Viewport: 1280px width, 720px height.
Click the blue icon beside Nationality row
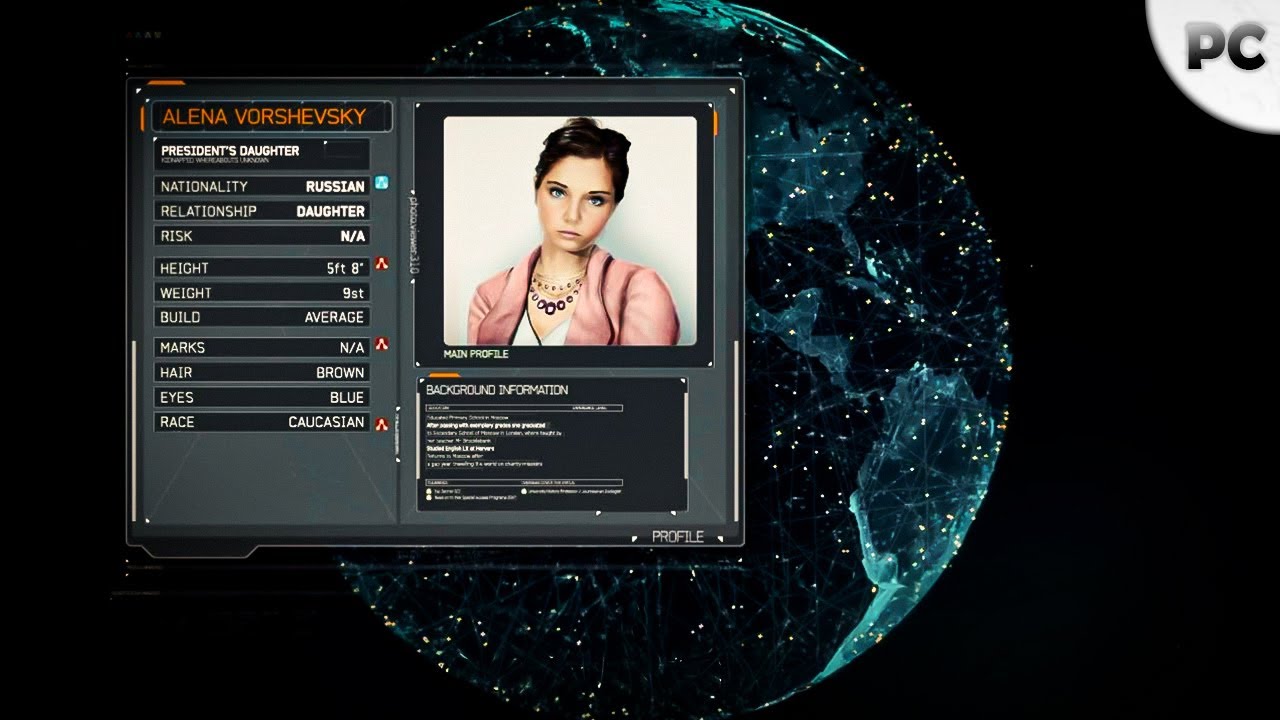[x=381, y=183]
